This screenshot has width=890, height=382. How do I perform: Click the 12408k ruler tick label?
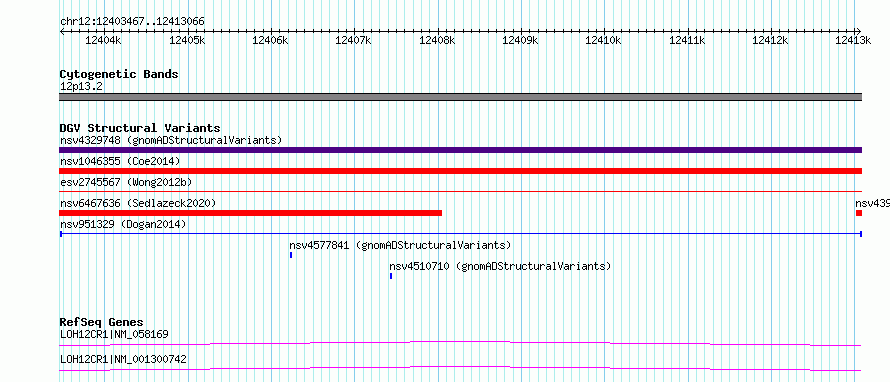(x=437, y=40)
